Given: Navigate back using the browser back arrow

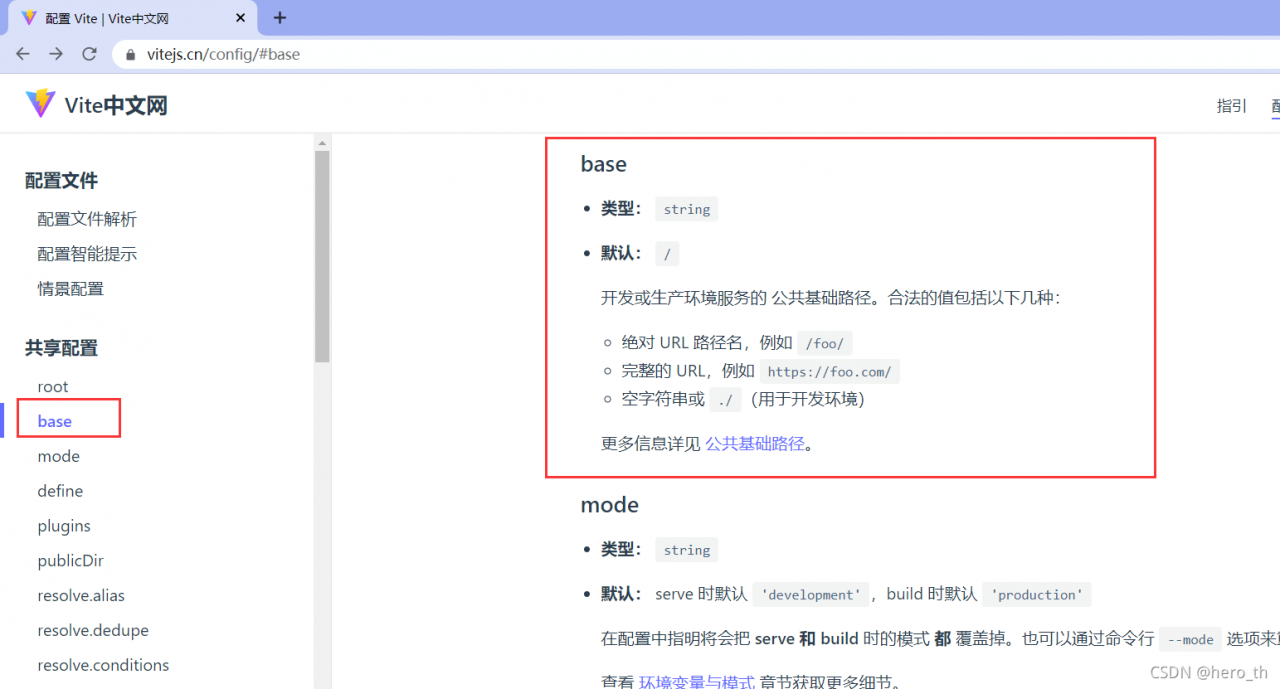Looking at the screenshot, I should point(22,54).
